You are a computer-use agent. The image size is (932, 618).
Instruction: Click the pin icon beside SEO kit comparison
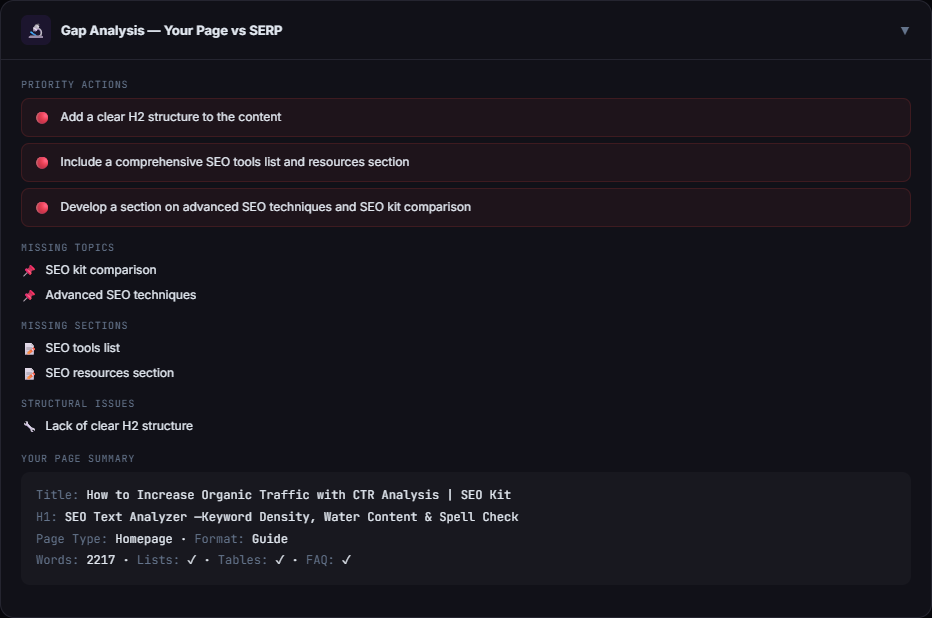pyautogui.click(x=28, y=269)
